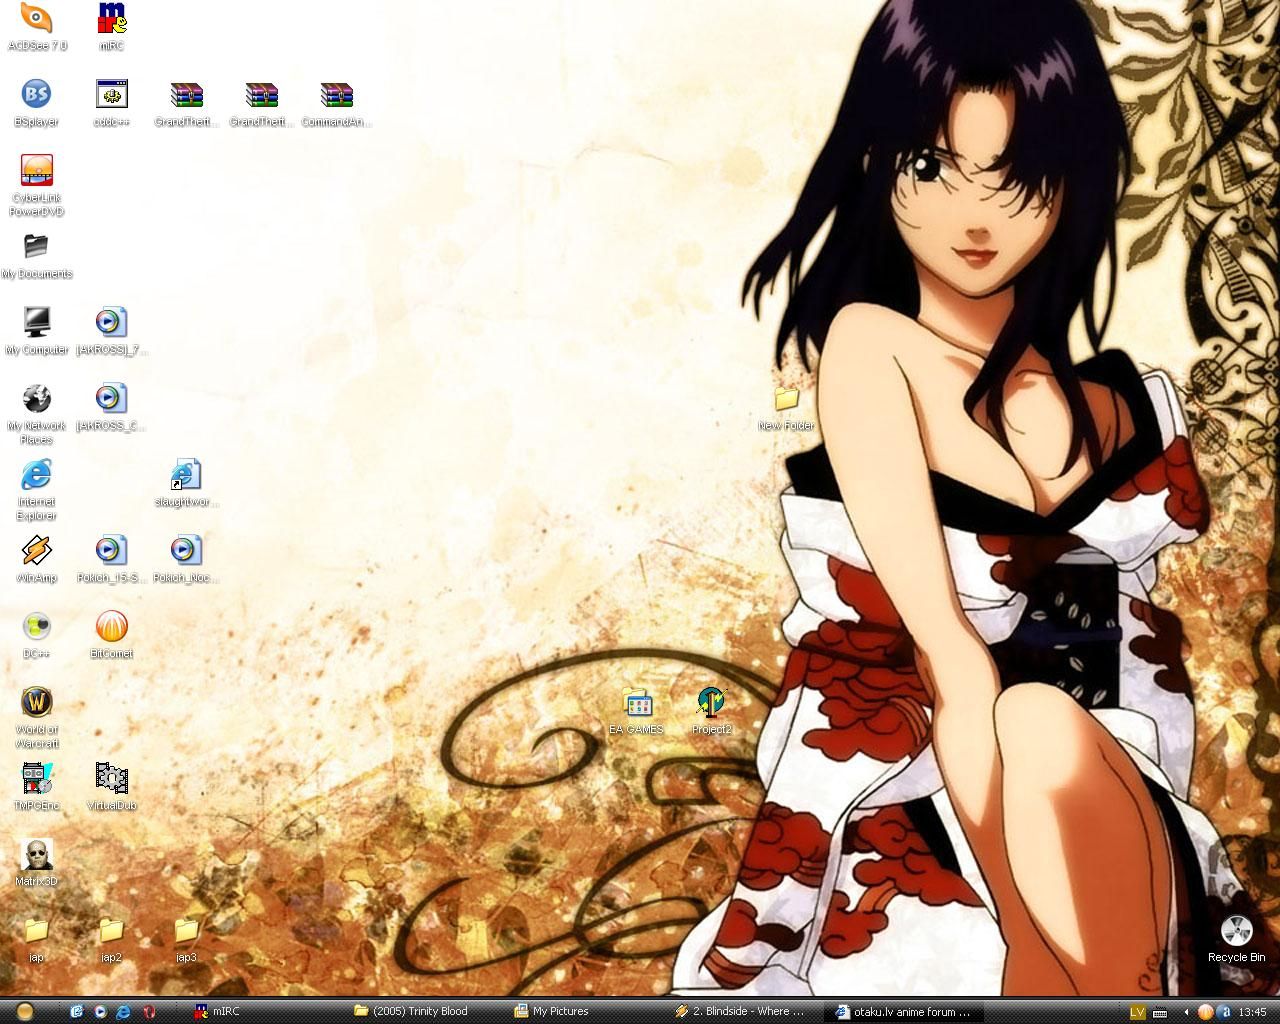Select the My Computer icon

36,331
